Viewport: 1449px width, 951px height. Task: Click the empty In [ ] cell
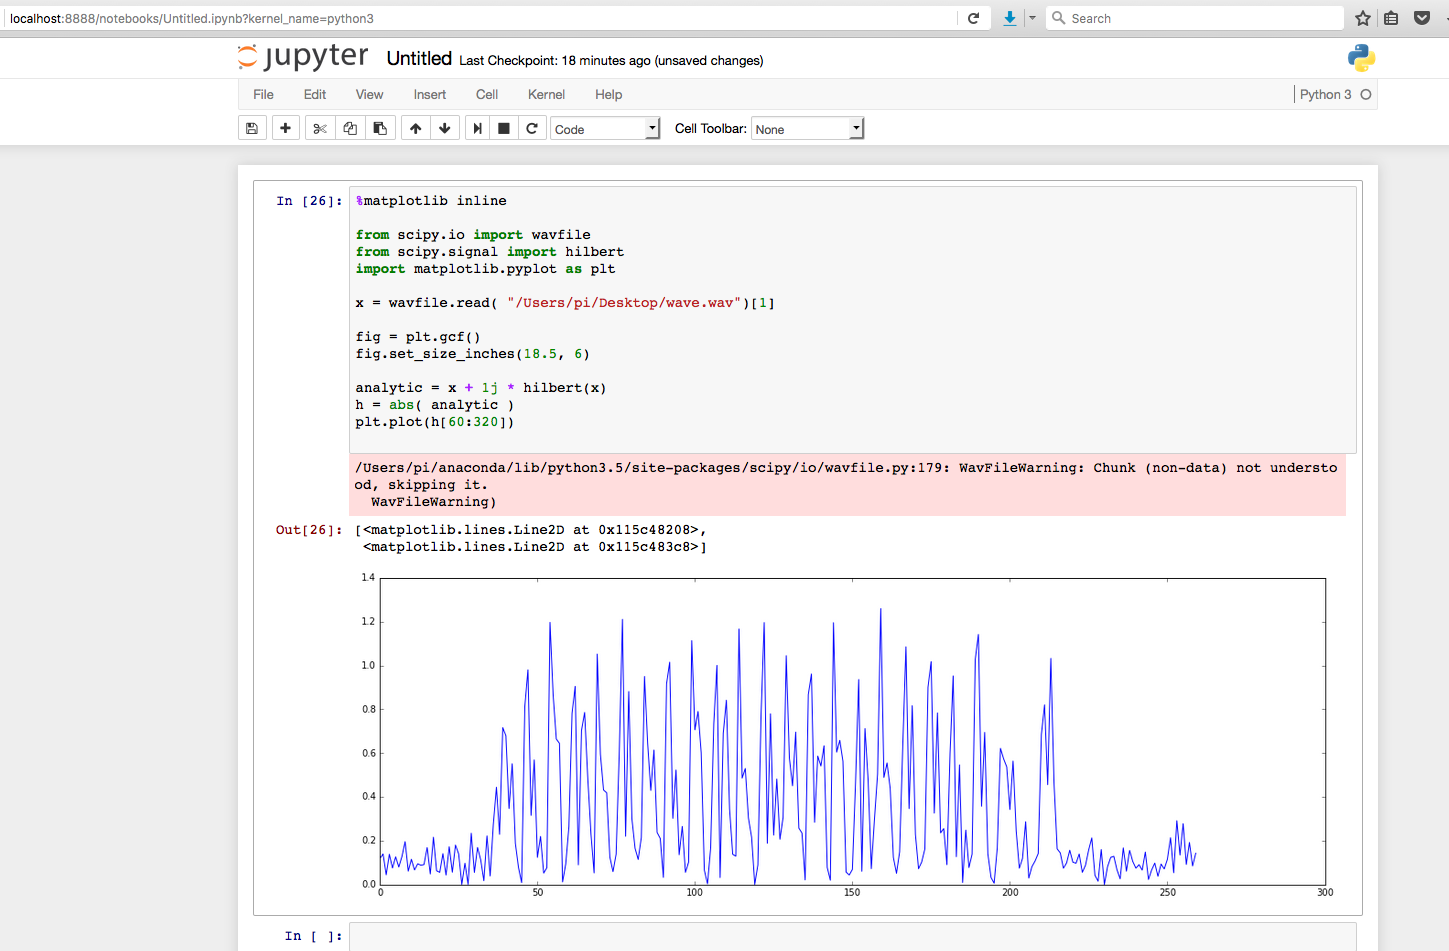point(853,937)
